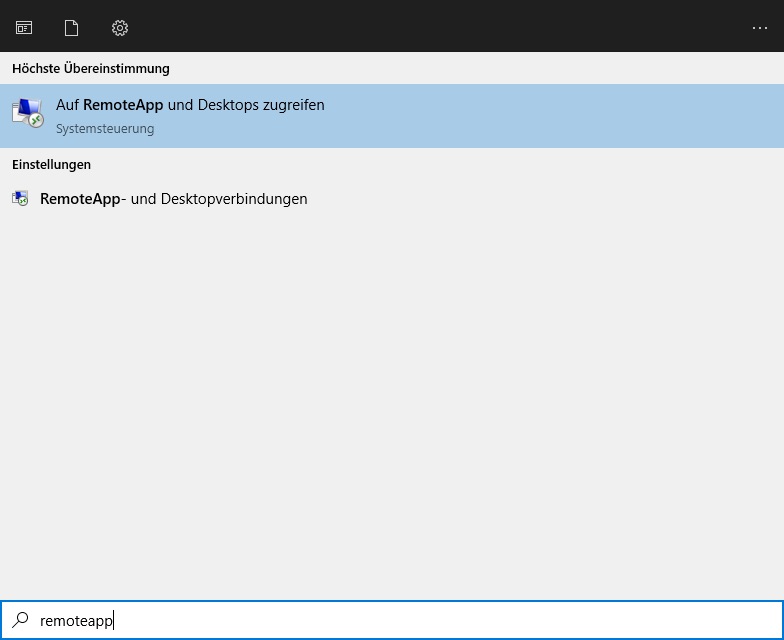784x640 pixels.
Task: Click the search box containing 'remoteapp'
Action: click(x=392, y=620)
